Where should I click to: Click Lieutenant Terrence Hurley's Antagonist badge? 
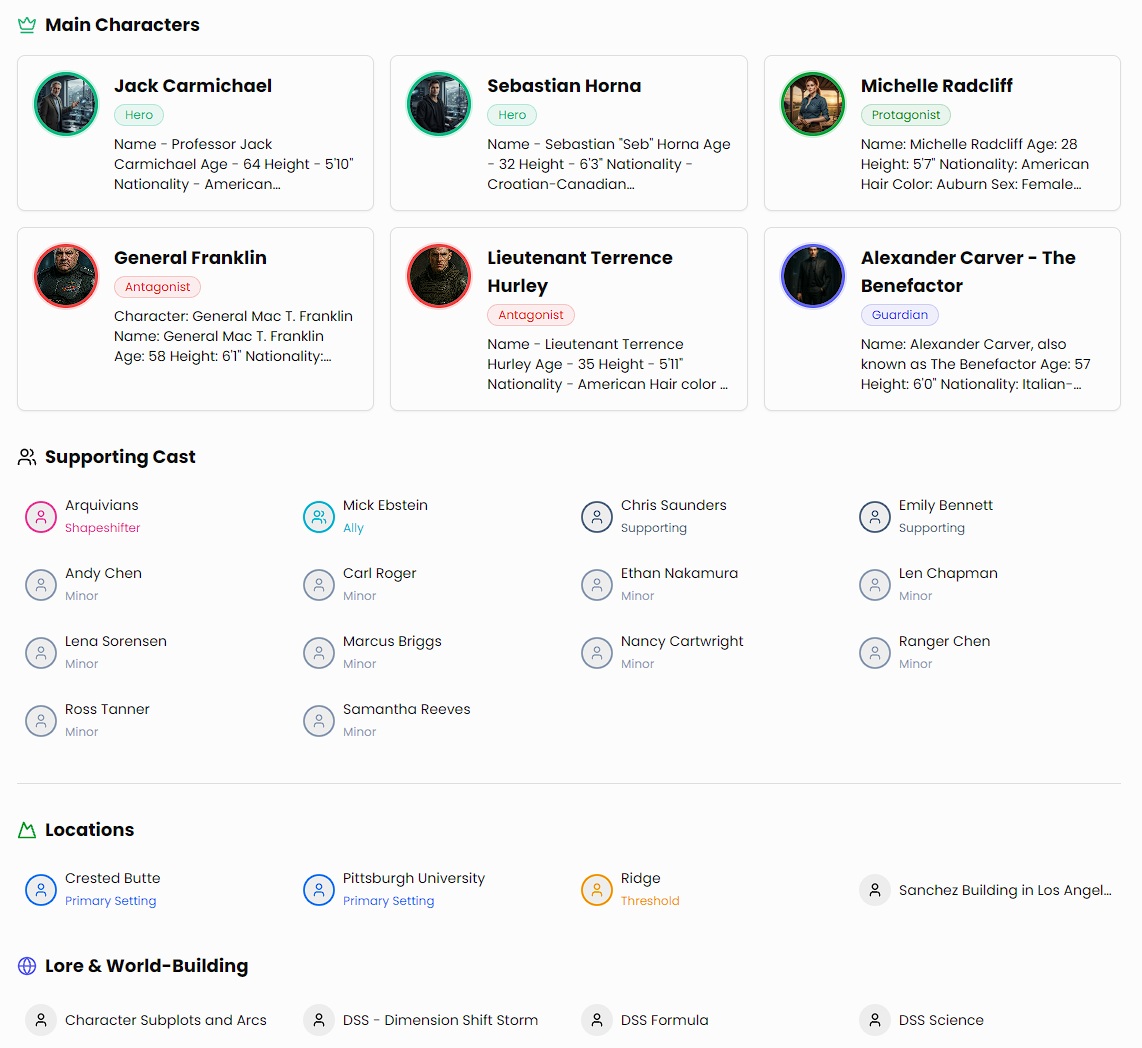(x=530, y=315)
